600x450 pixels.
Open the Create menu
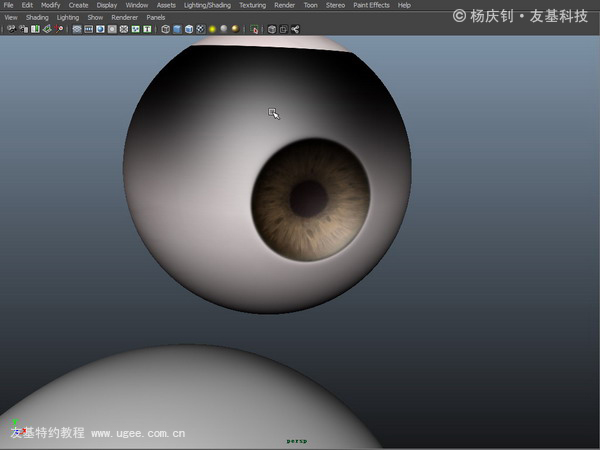click(x=78, y=5)
